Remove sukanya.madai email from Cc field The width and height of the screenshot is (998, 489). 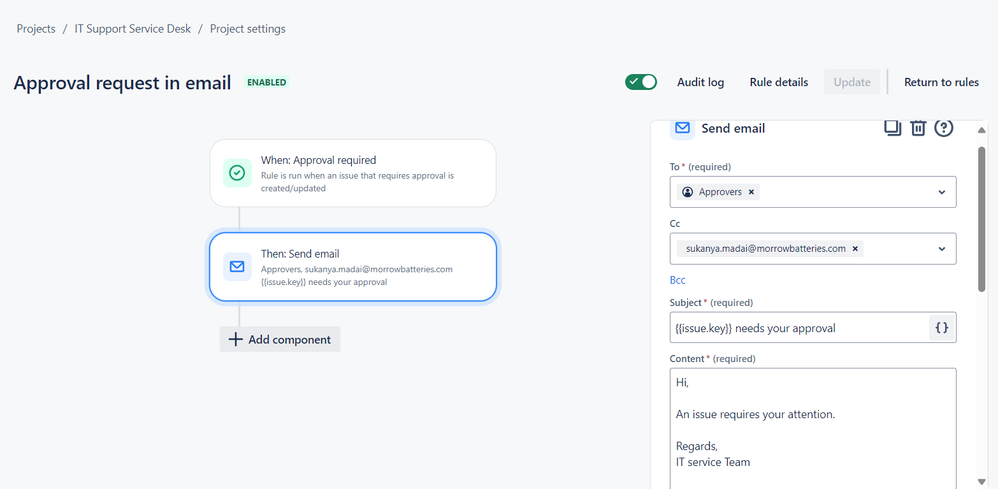[x=855, y=249]
